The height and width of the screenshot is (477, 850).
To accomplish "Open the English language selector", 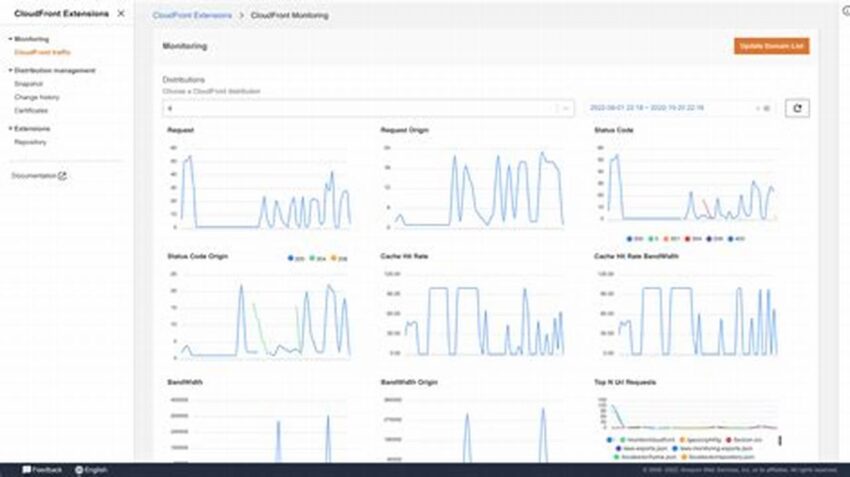I will [91, 470].
